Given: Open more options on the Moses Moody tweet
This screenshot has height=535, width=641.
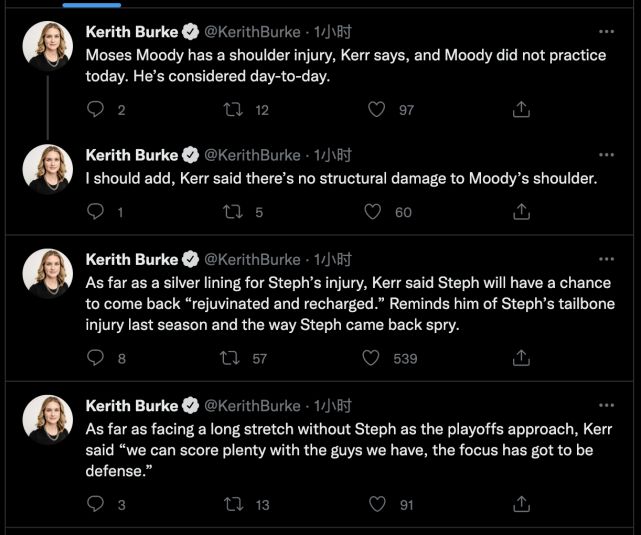Looking at the screenshot, I should (606, 30).
